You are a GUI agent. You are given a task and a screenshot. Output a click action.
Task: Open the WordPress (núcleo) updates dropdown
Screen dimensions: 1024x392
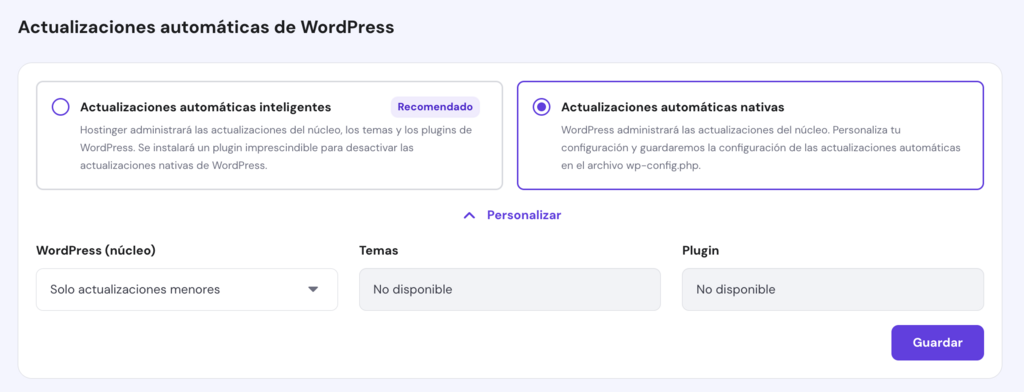click(x=187, y=289)
